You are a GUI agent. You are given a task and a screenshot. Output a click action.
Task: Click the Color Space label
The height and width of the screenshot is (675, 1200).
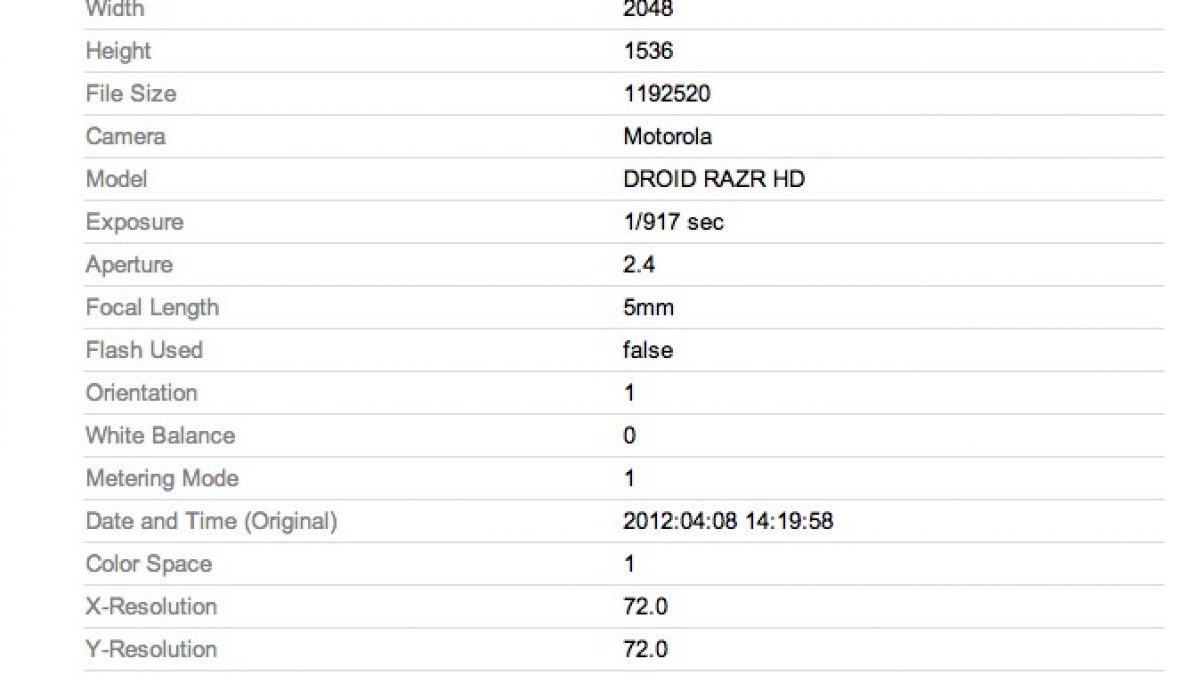[x=149, y=564]
